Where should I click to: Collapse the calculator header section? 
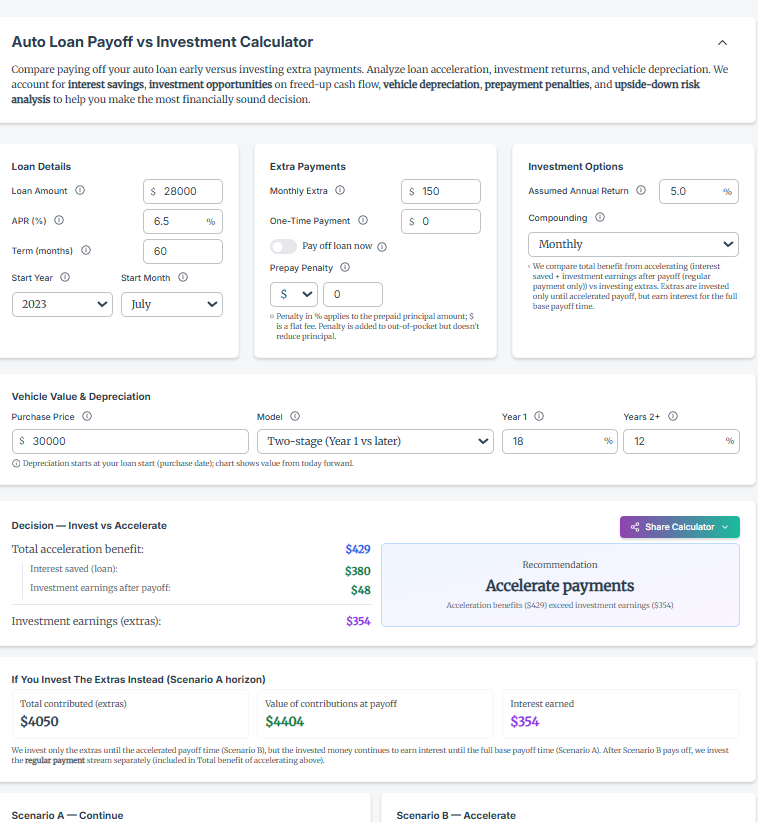722,43
